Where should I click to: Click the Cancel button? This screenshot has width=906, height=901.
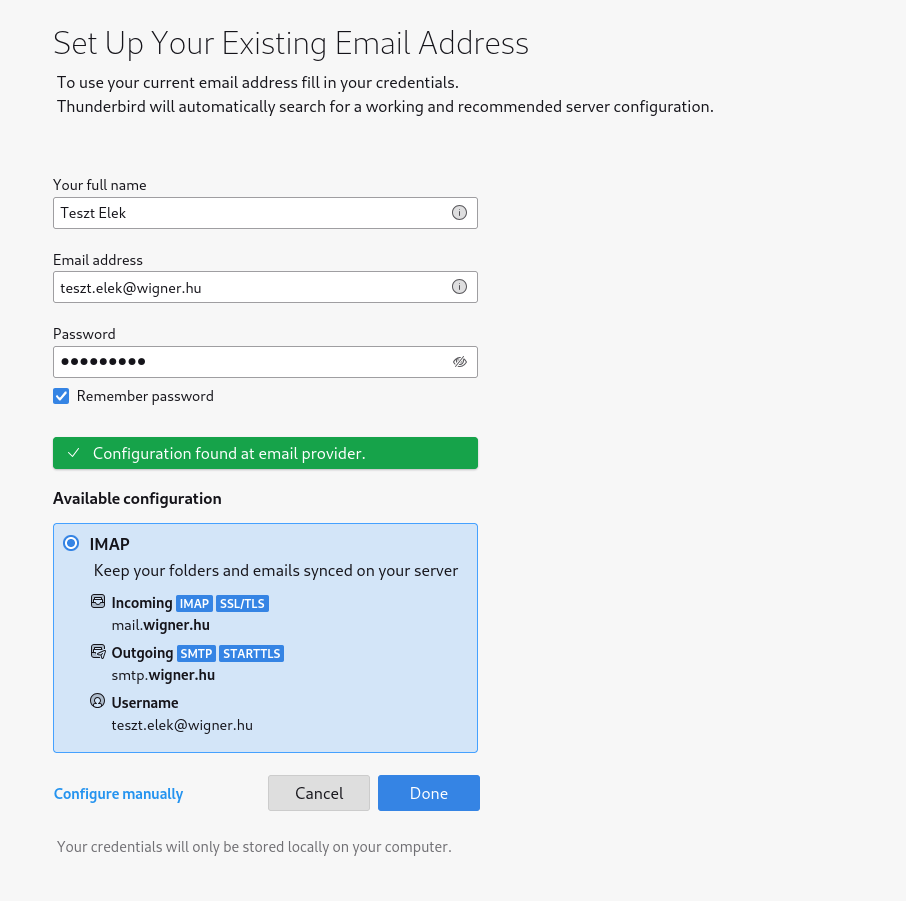coord(319,793)
